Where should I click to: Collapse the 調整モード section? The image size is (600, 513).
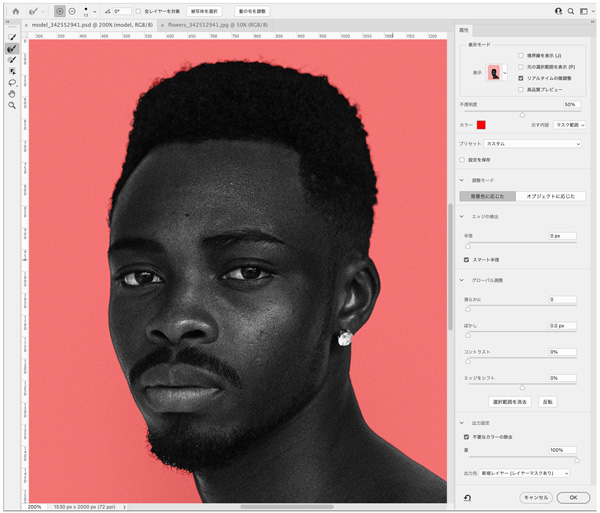(462, 180)
